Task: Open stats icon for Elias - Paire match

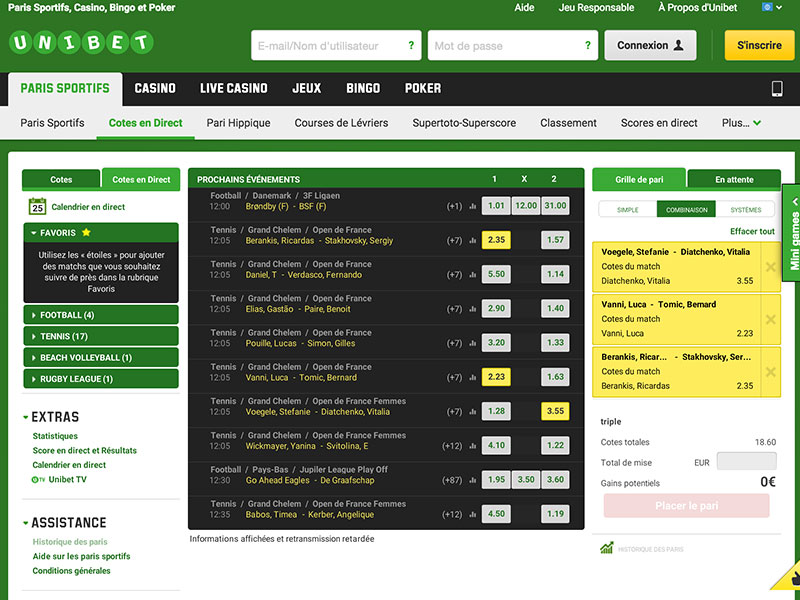Action: point(472,309)
